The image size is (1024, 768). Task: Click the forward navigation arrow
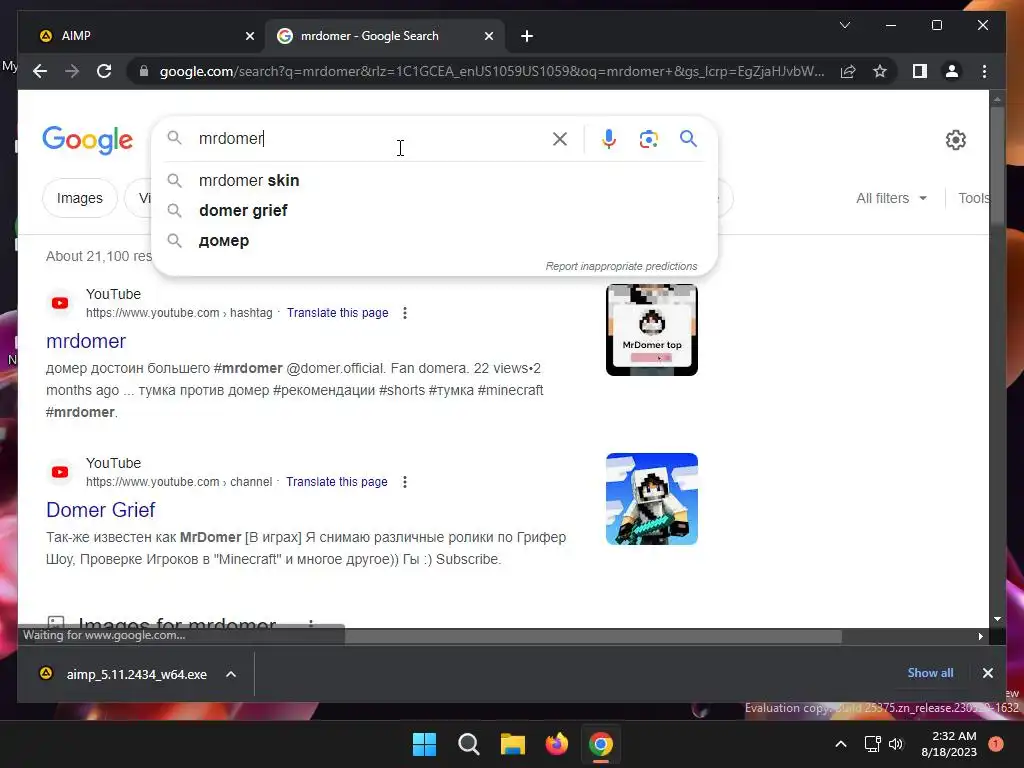click(72, 71)
